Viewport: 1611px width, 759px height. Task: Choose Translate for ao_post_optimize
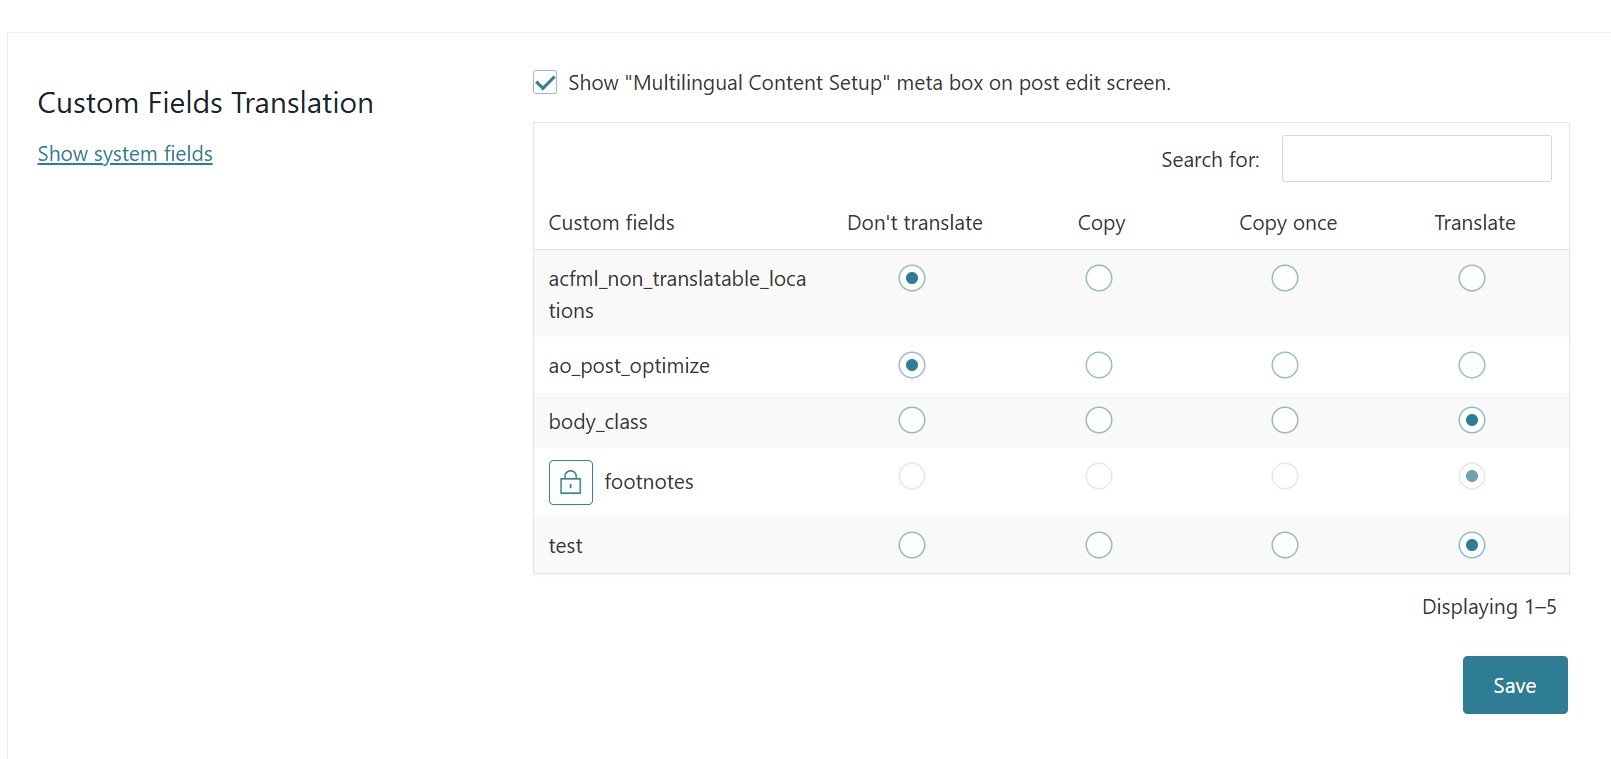tap(1471, 365)
